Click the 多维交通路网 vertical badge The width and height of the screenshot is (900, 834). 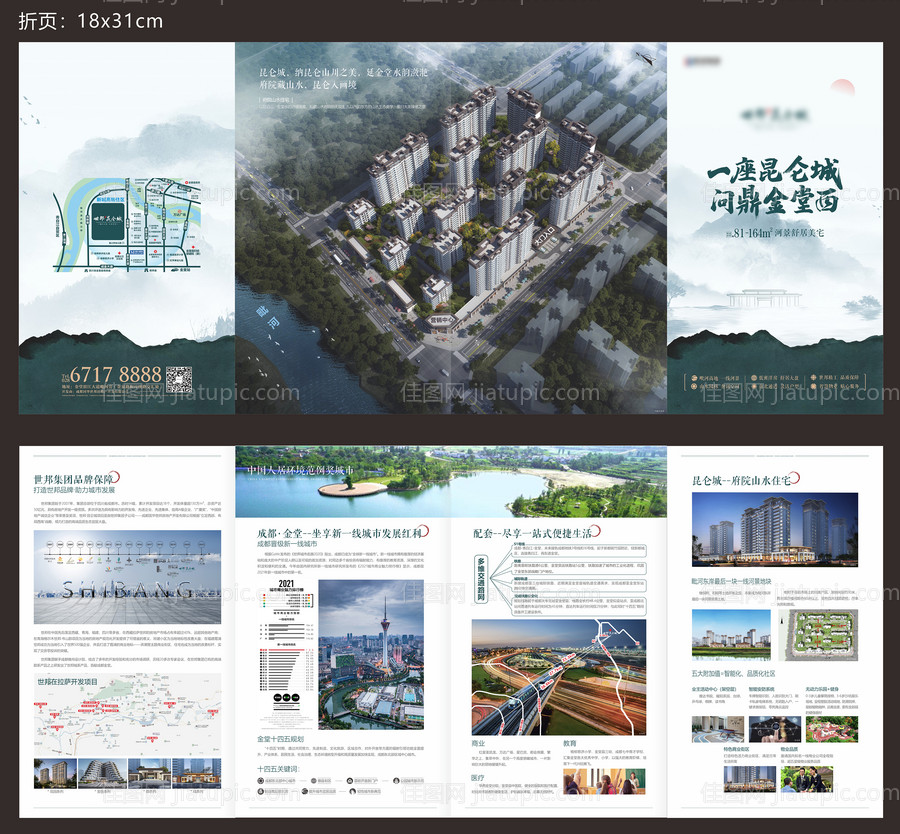click(482, 580)
